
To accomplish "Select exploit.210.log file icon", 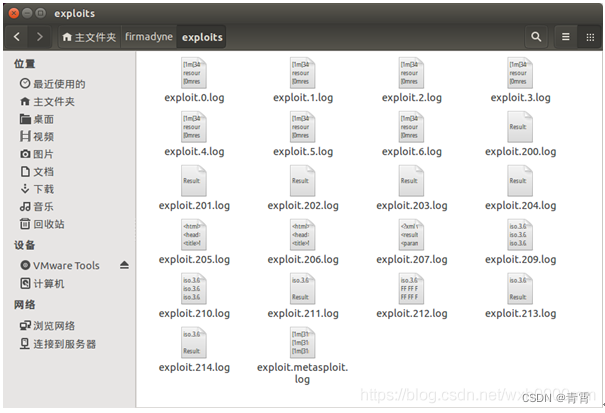I will [x=194, y=289].
